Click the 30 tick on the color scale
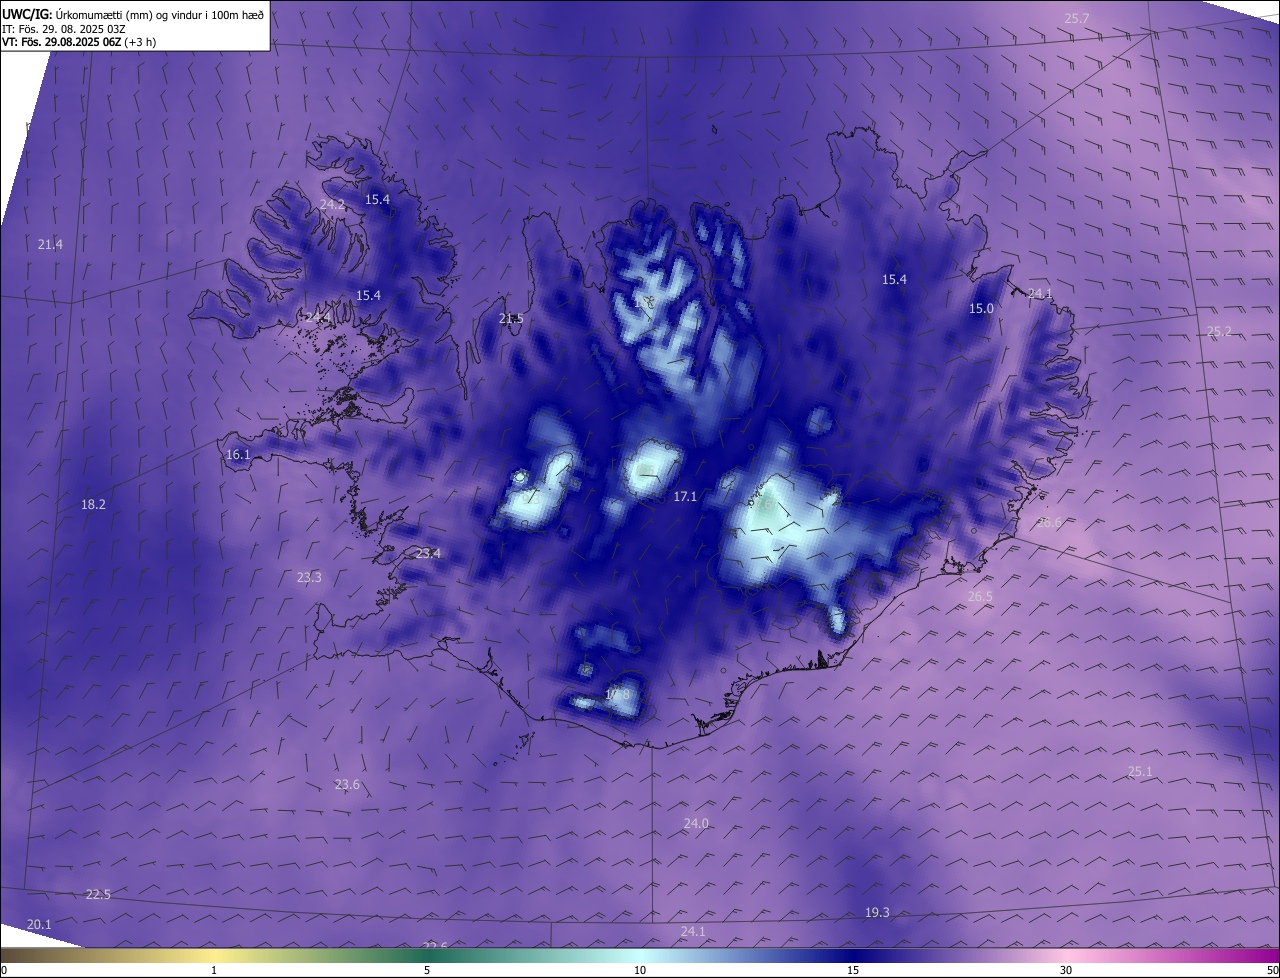Viewport: 1280px width, 978px height. [1066, 971]
